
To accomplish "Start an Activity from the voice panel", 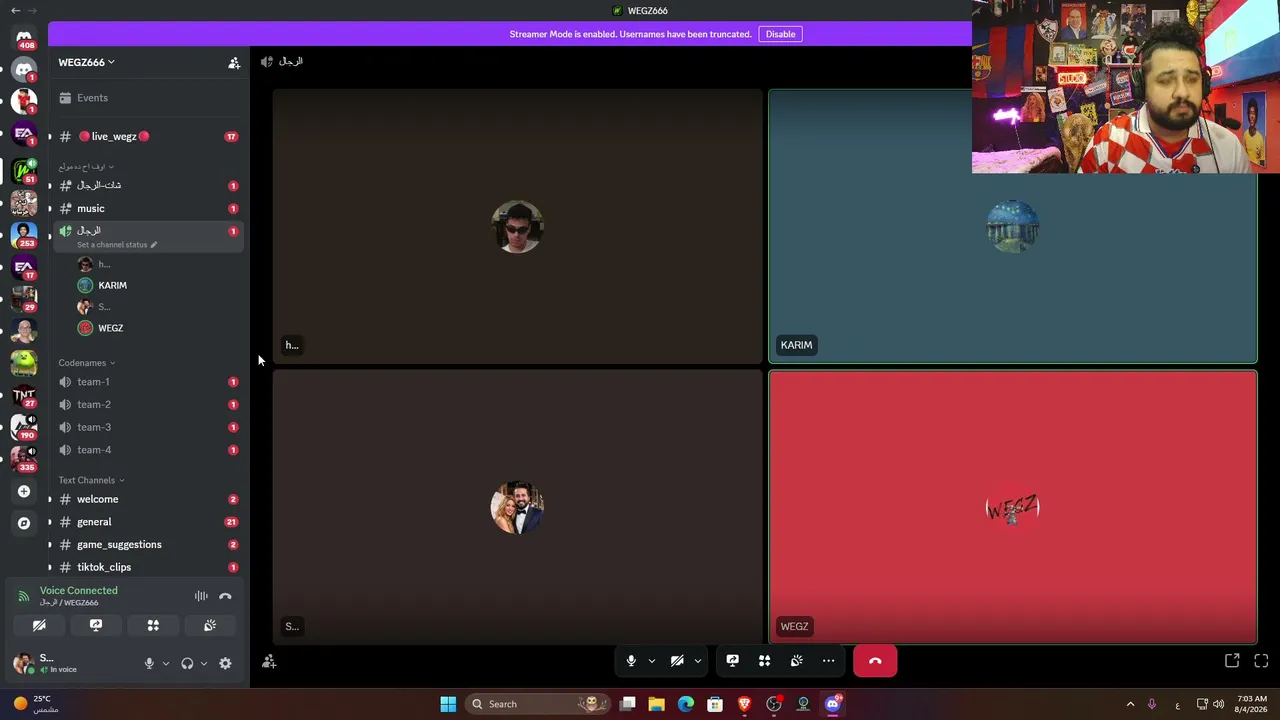I will [153, 625].
